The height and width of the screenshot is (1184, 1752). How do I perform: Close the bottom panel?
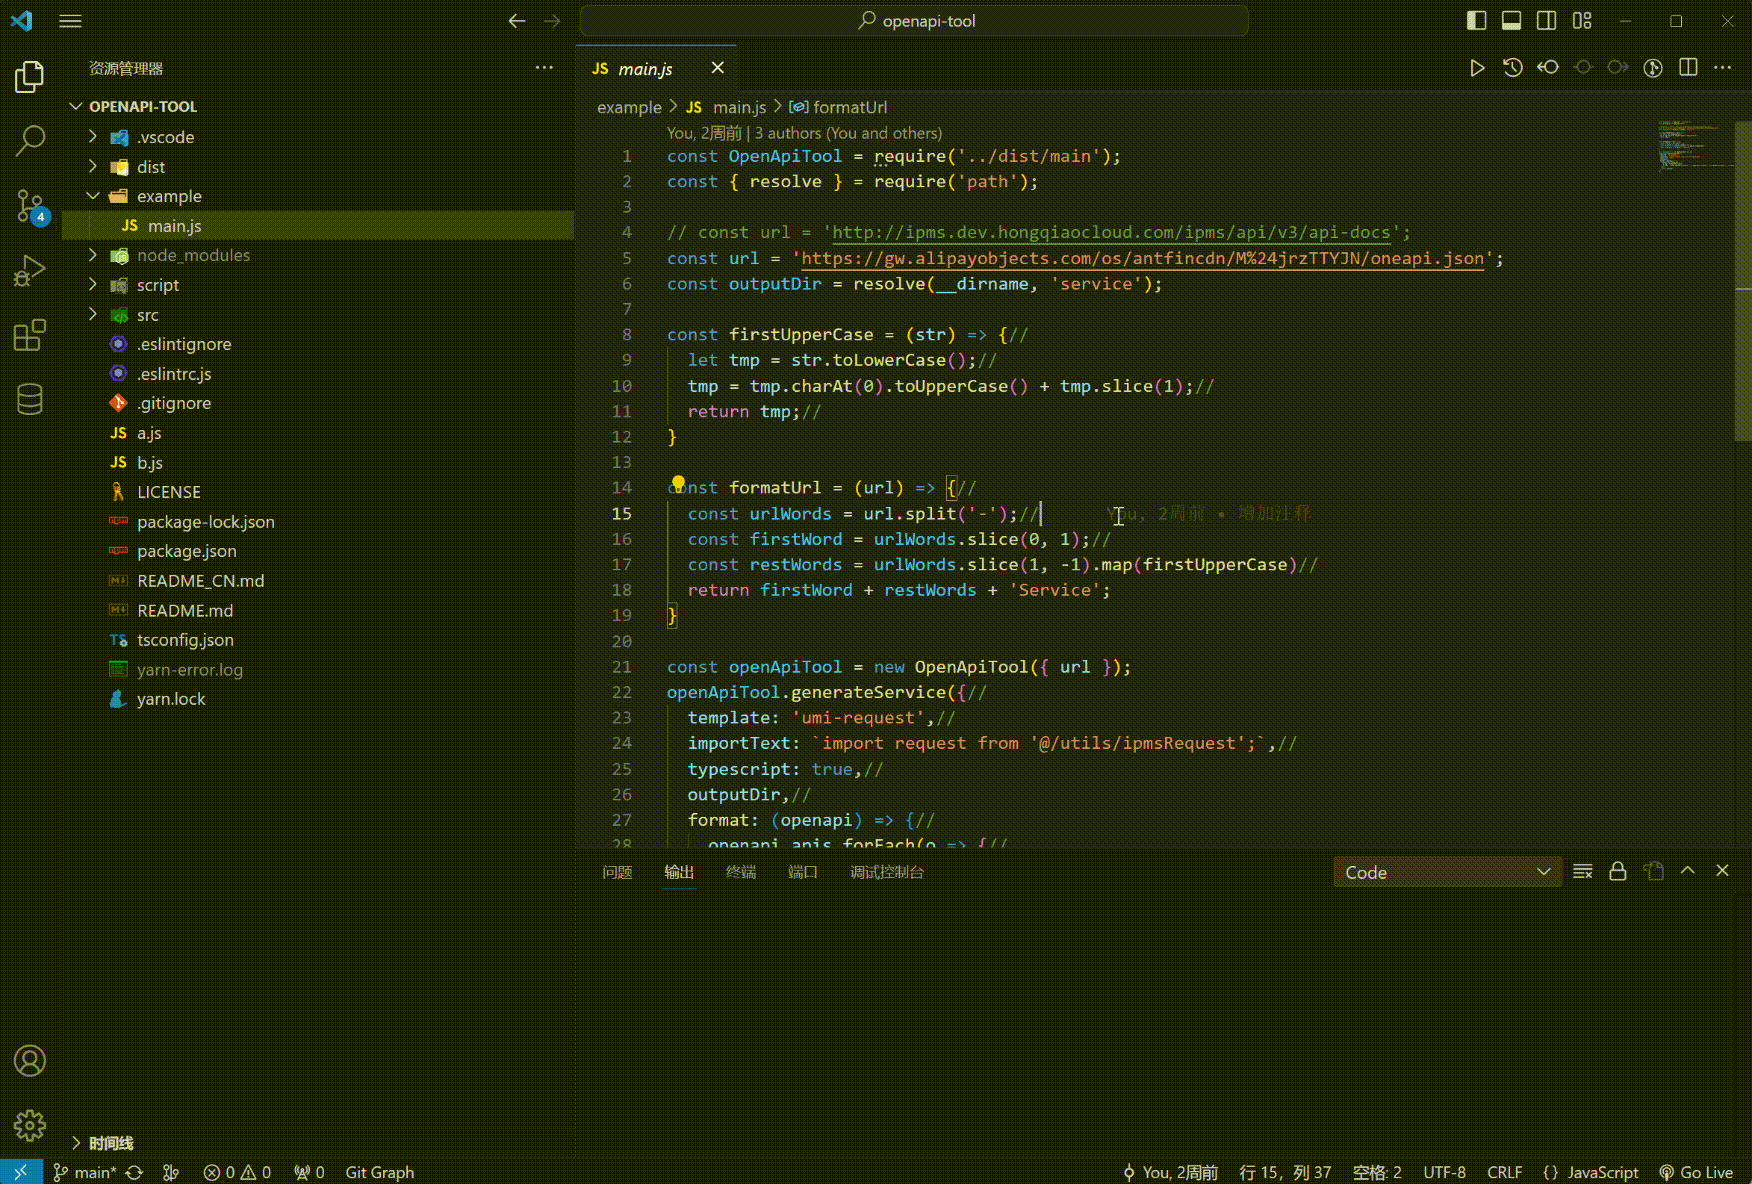(x=1722, y=871)
